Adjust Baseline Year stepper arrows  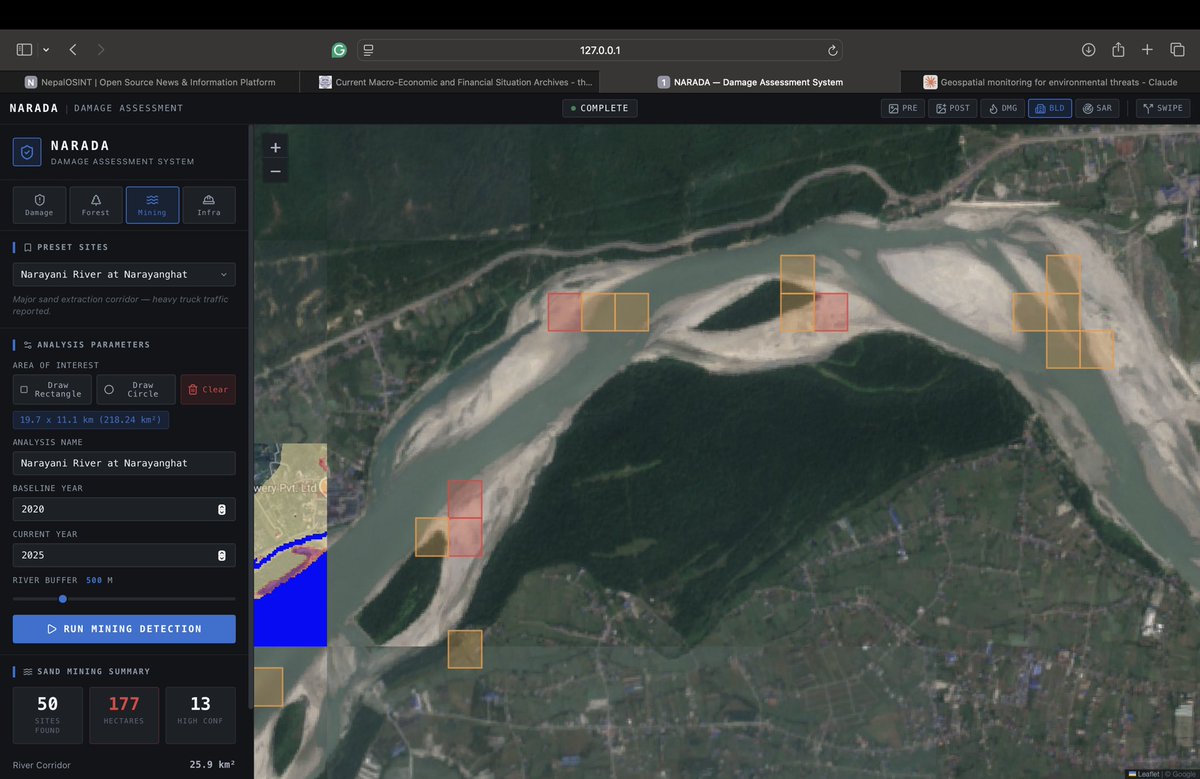222,509
